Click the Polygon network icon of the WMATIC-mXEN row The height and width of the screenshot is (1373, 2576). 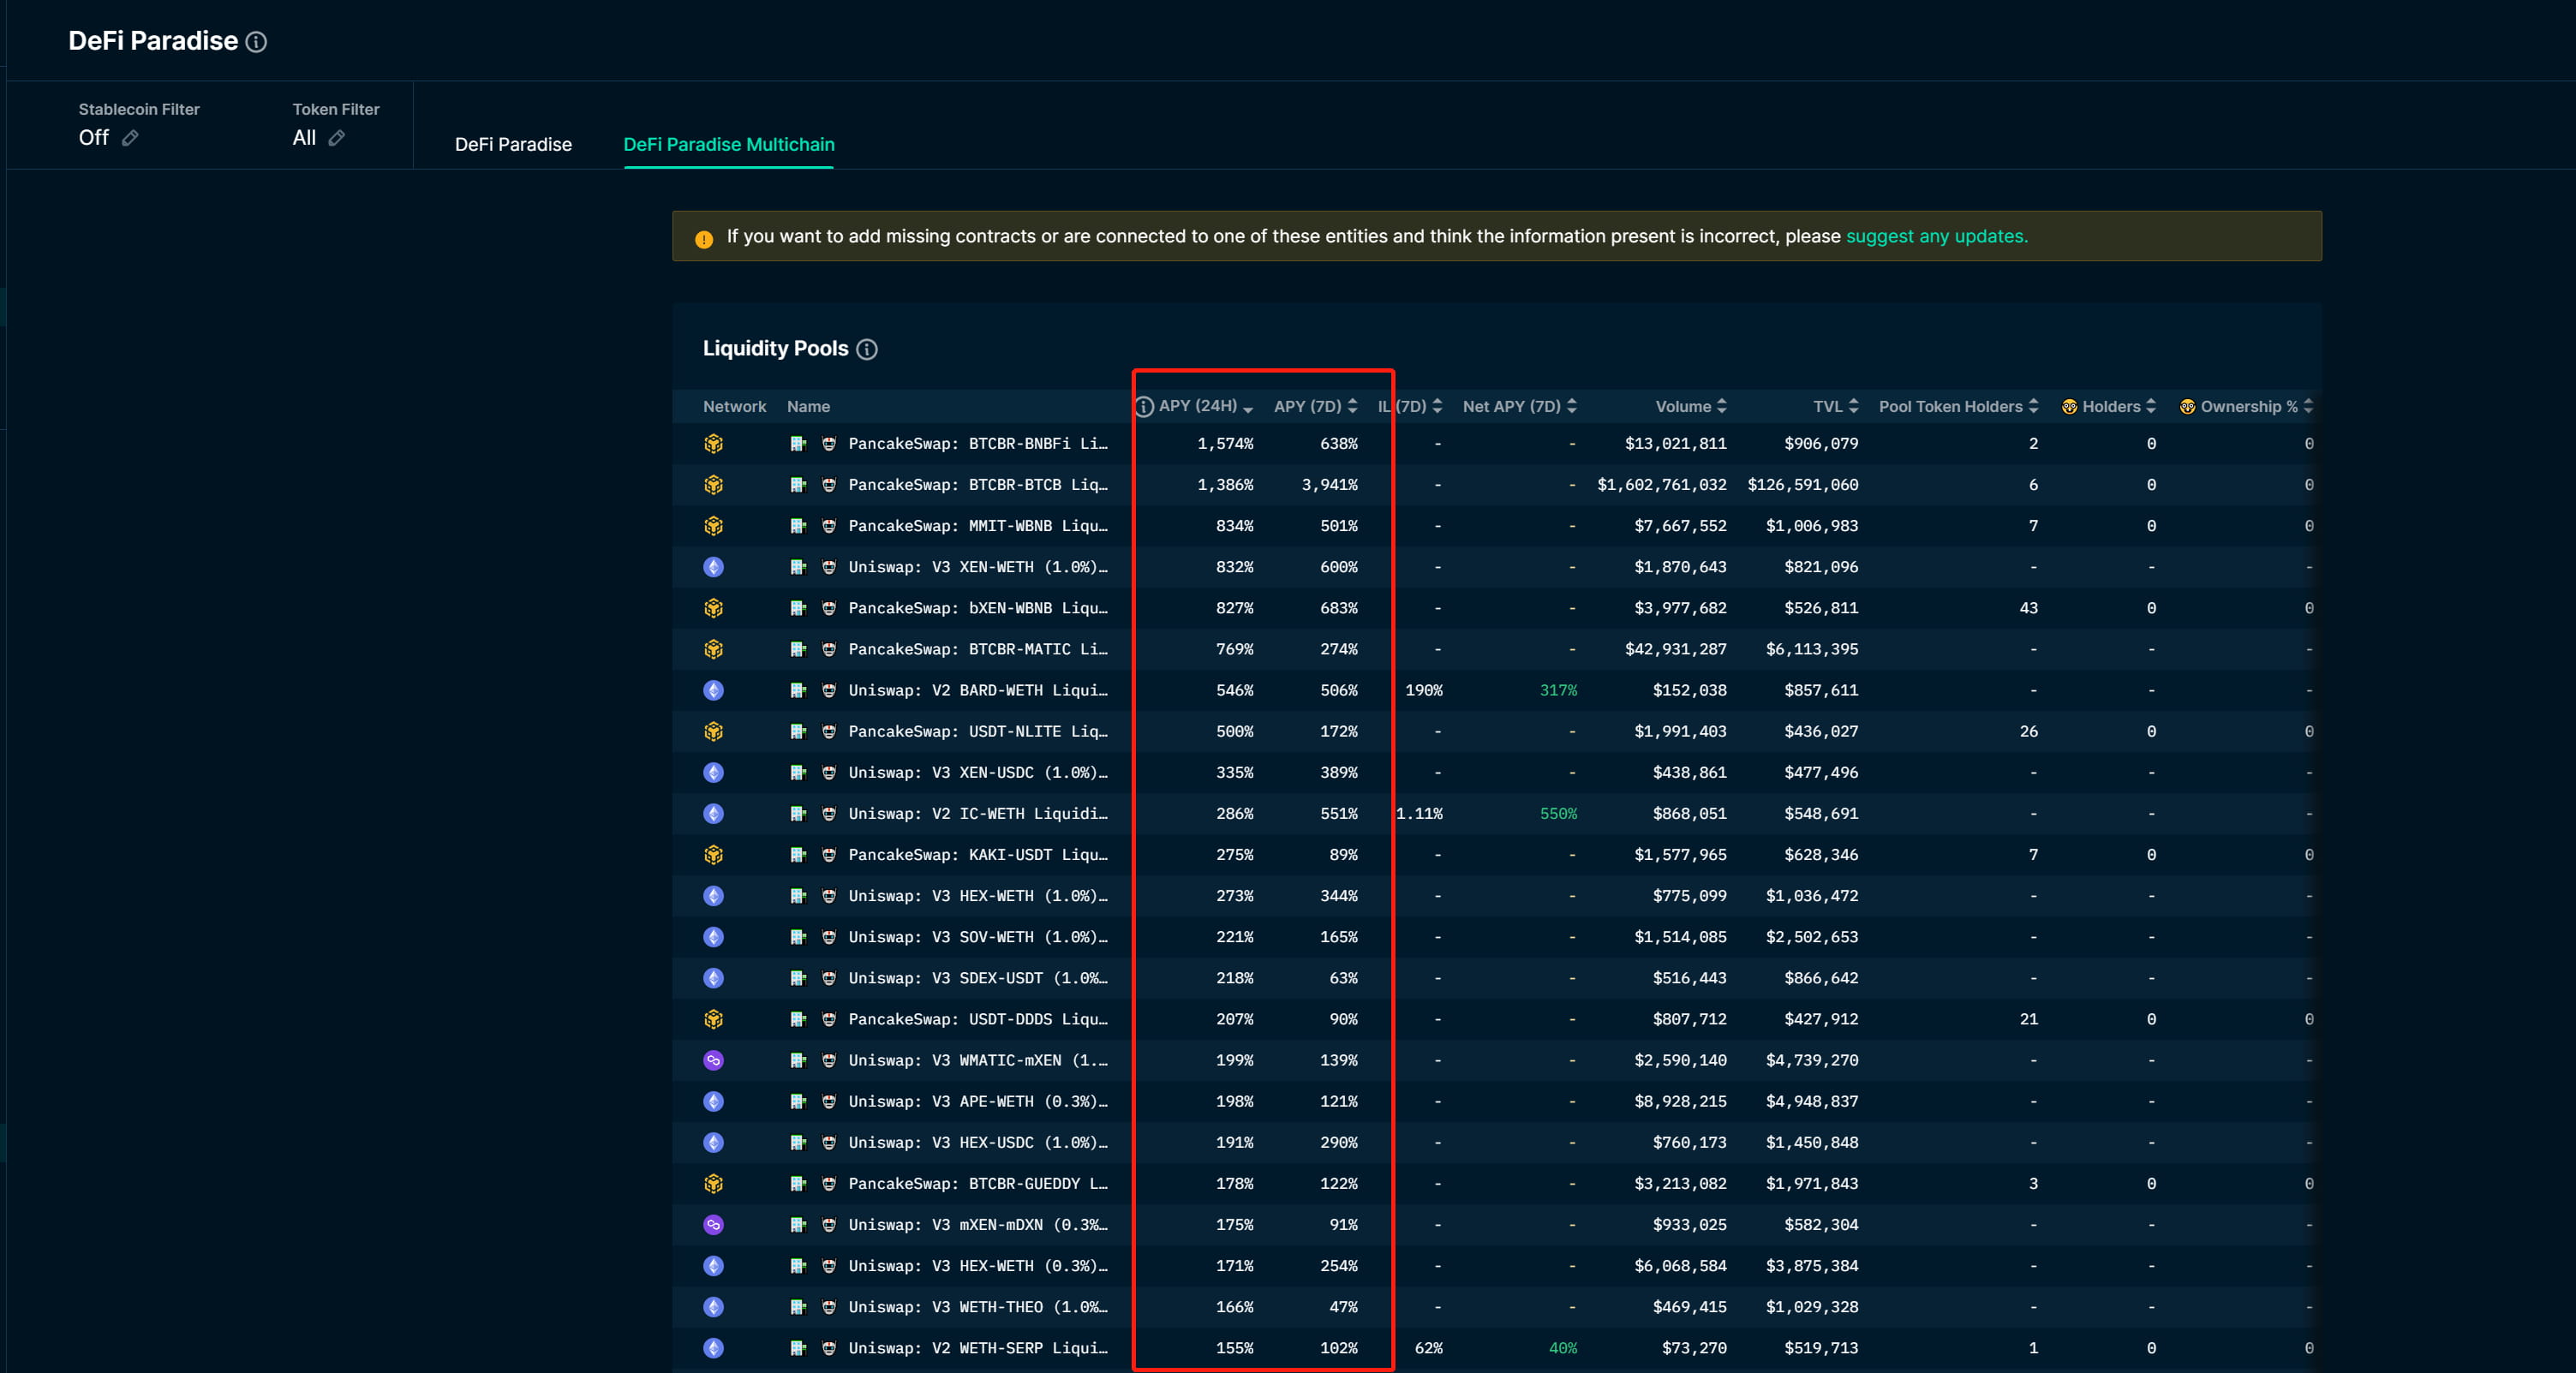713,1060
